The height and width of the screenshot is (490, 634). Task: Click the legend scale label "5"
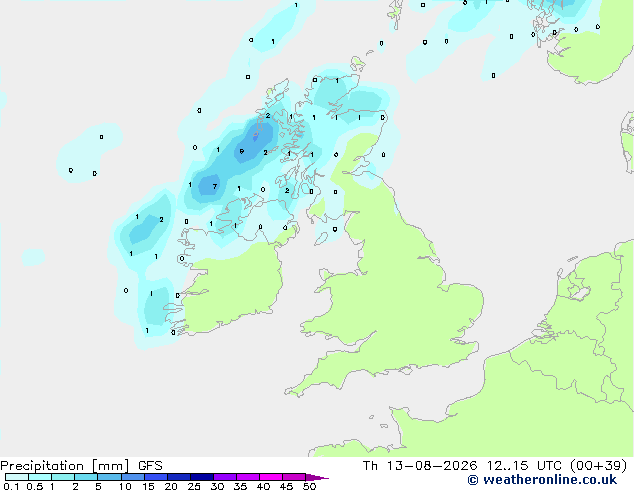pyautogui.click(x=98, y=486)
